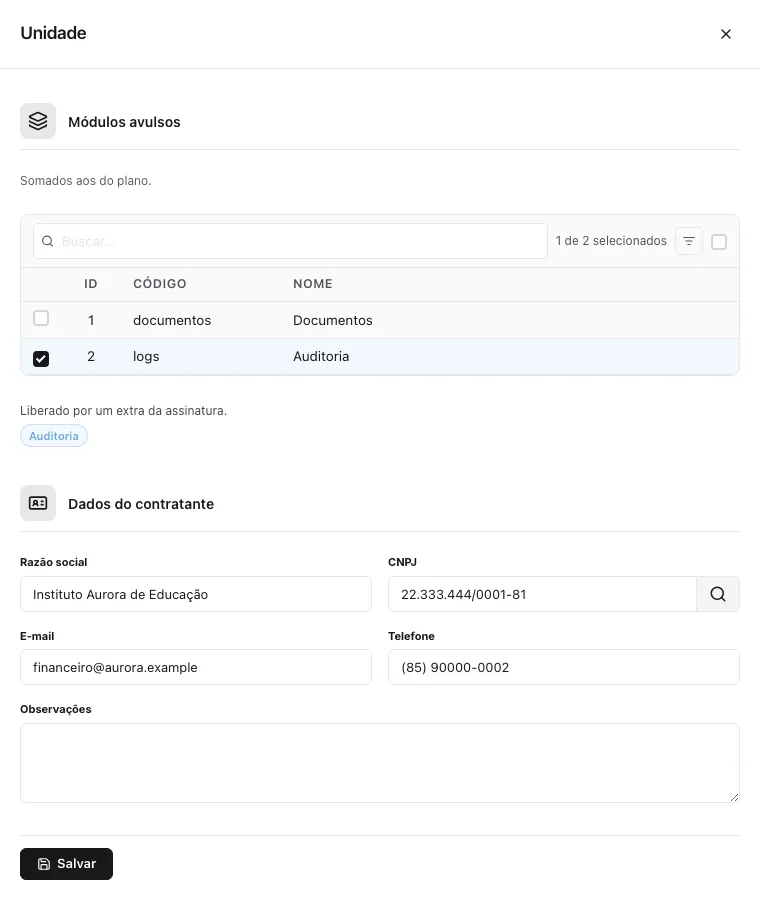Save the form with the Salvar button
The image size is (760, 900).
pyautogui.click(x=67, y=864)
